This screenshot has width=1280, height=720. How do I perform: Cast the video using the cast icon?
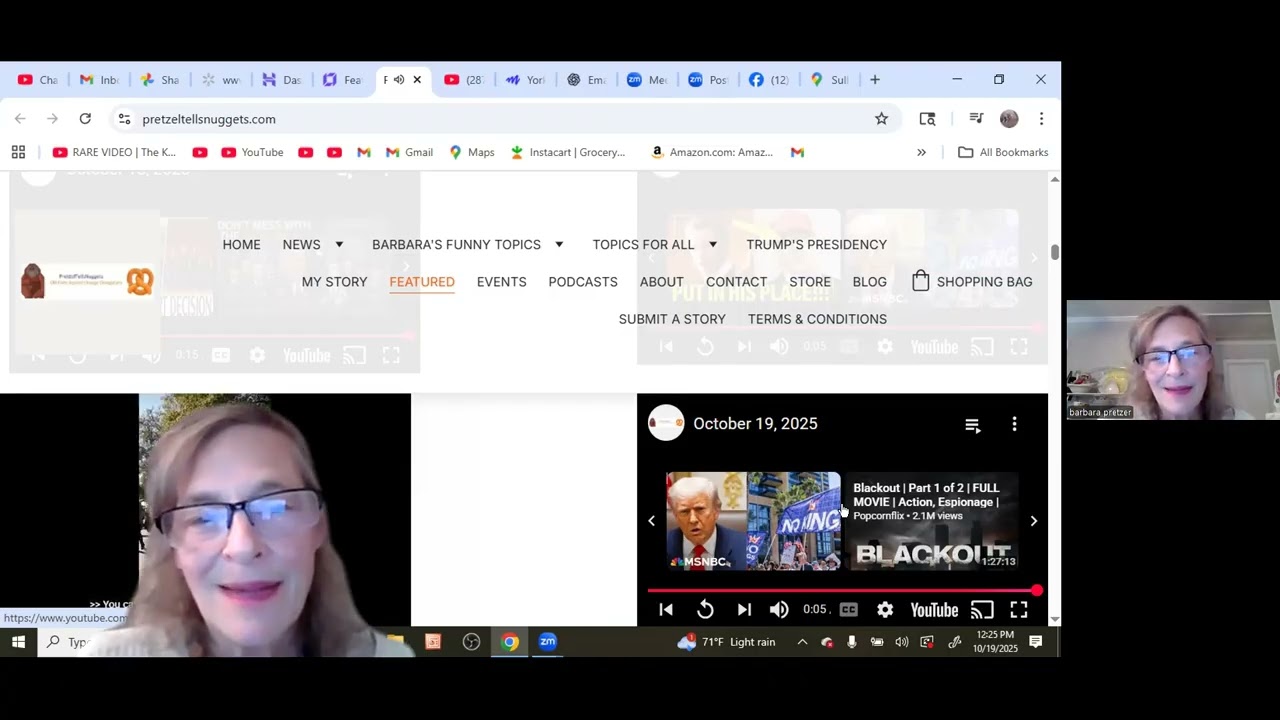pos(983,609)
